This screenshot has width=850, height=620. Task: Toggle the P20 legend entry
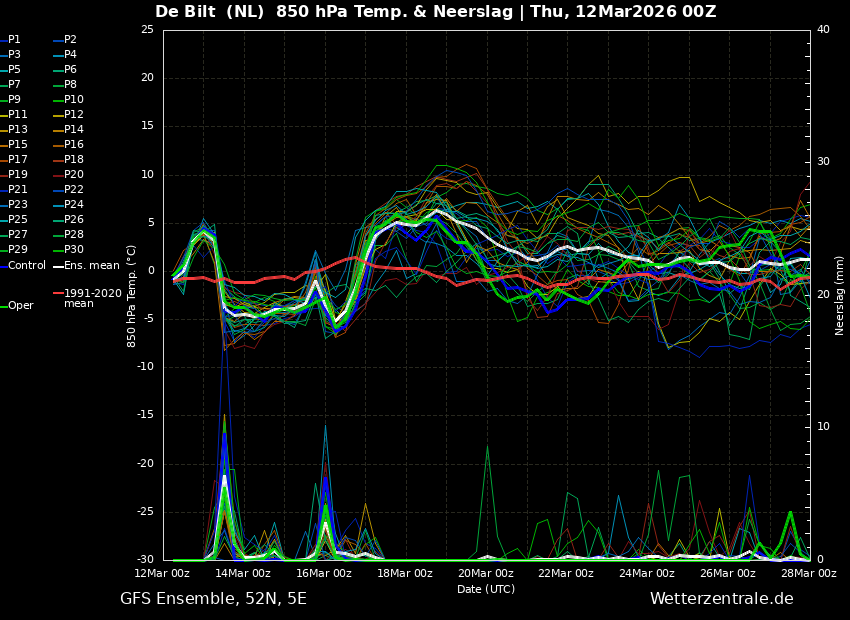click(74, 175)
